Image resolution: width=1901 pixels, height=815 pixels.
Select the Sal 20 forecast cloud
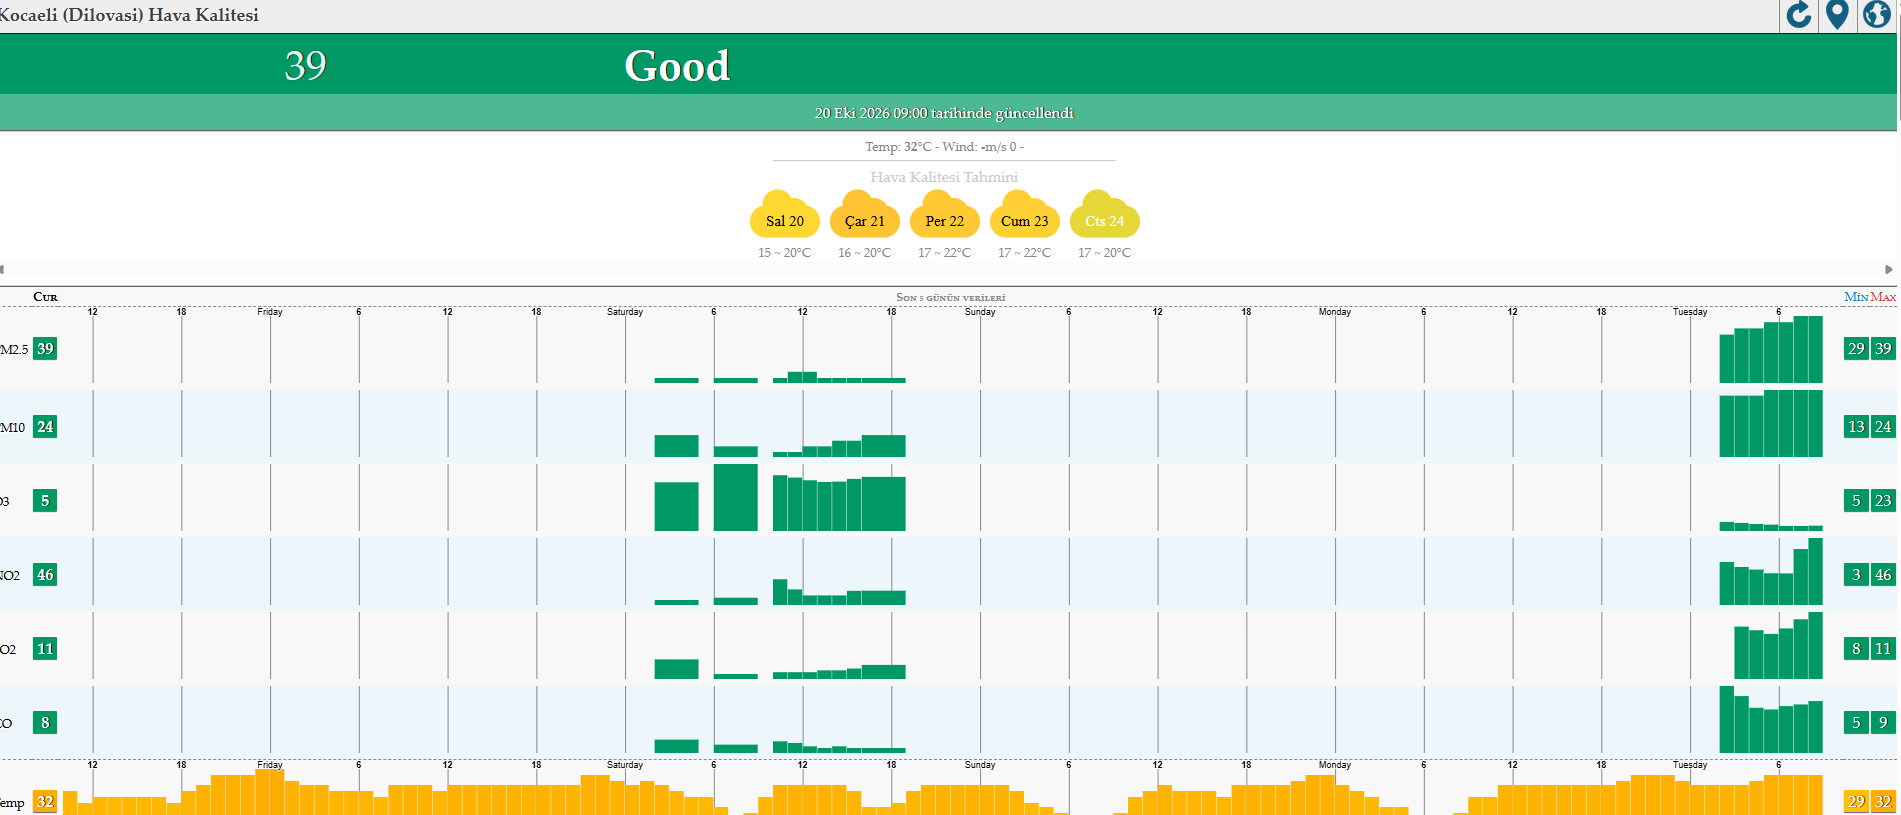tap(785, 215)
